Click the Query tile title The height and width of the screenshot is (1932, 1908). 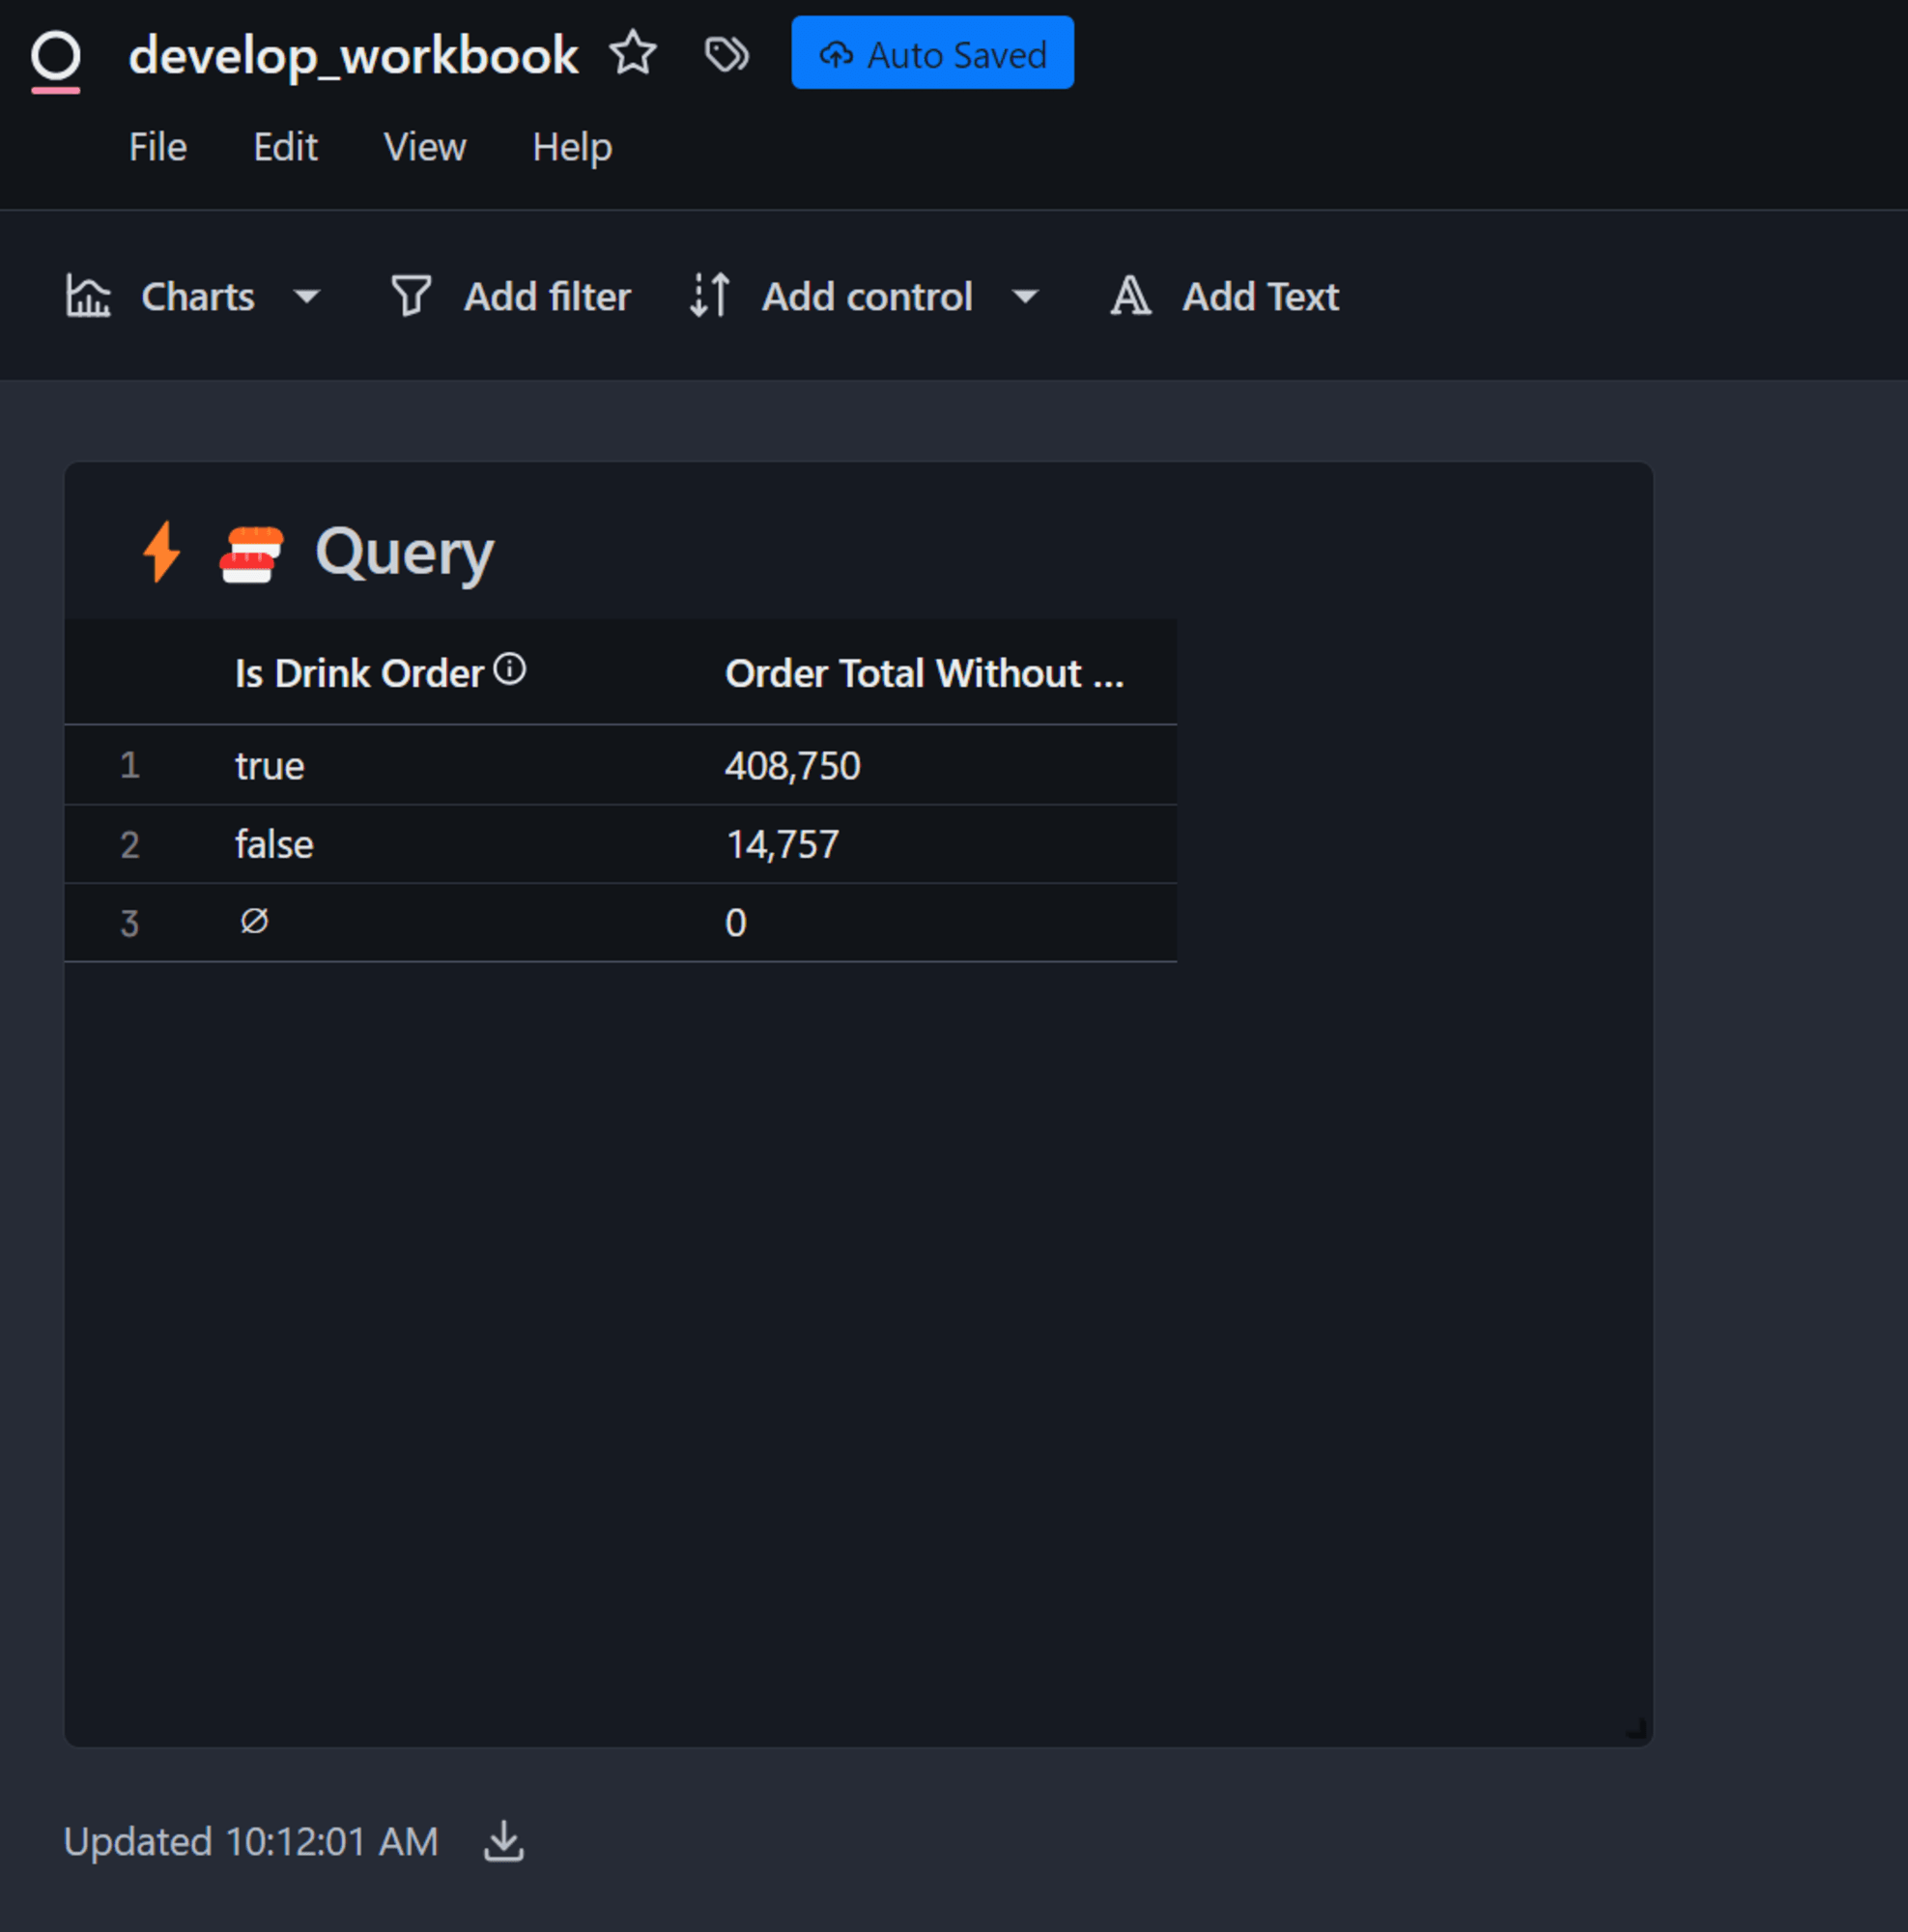pos(404,553)
